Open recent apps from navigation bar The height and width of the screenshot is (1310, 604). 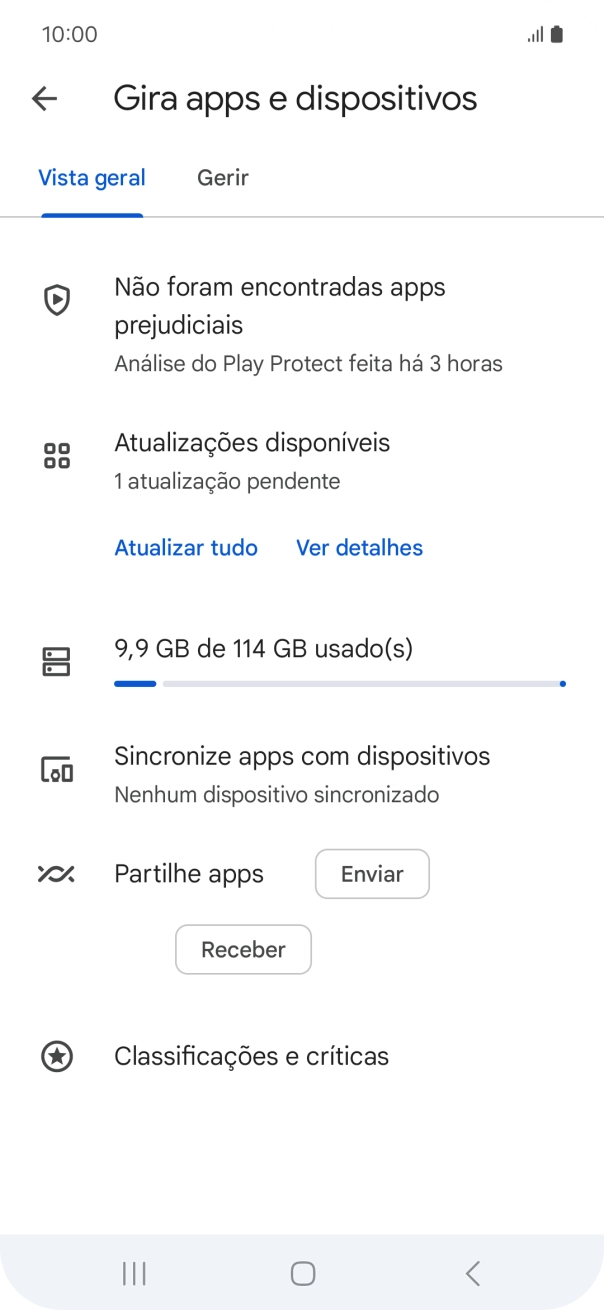coord(134,1273)
